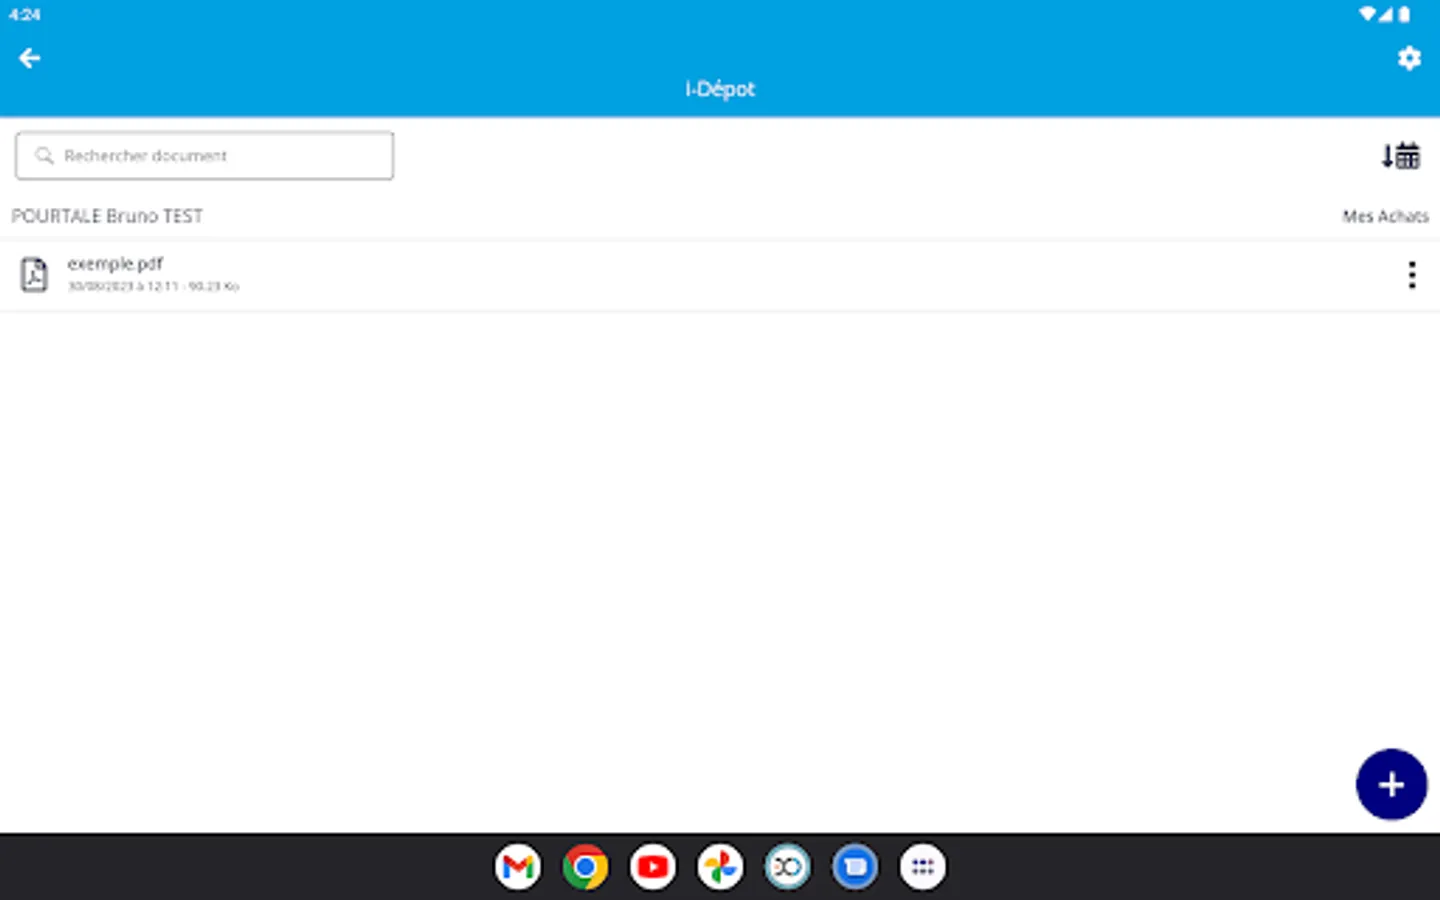
Task: Open the blue Messages dock app
Action: click(x=855, y=867)
